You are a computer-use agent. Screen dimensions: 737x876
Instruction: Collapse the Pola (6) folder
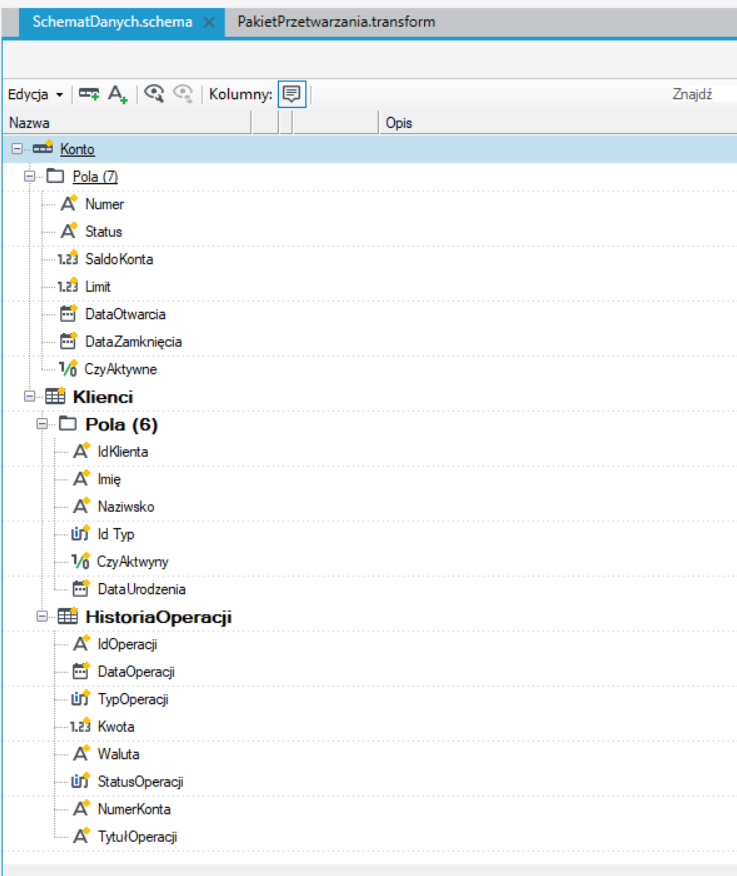pyautogui.click(x=42, y=424)
